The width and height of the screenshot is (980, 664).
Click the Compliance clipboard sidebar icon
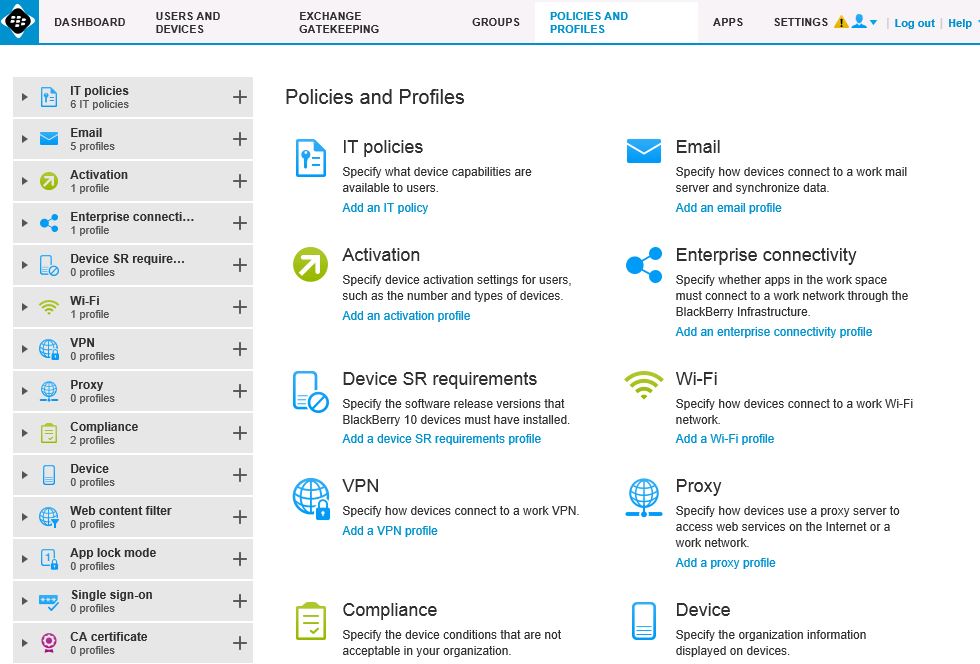[x=49, y=433]
